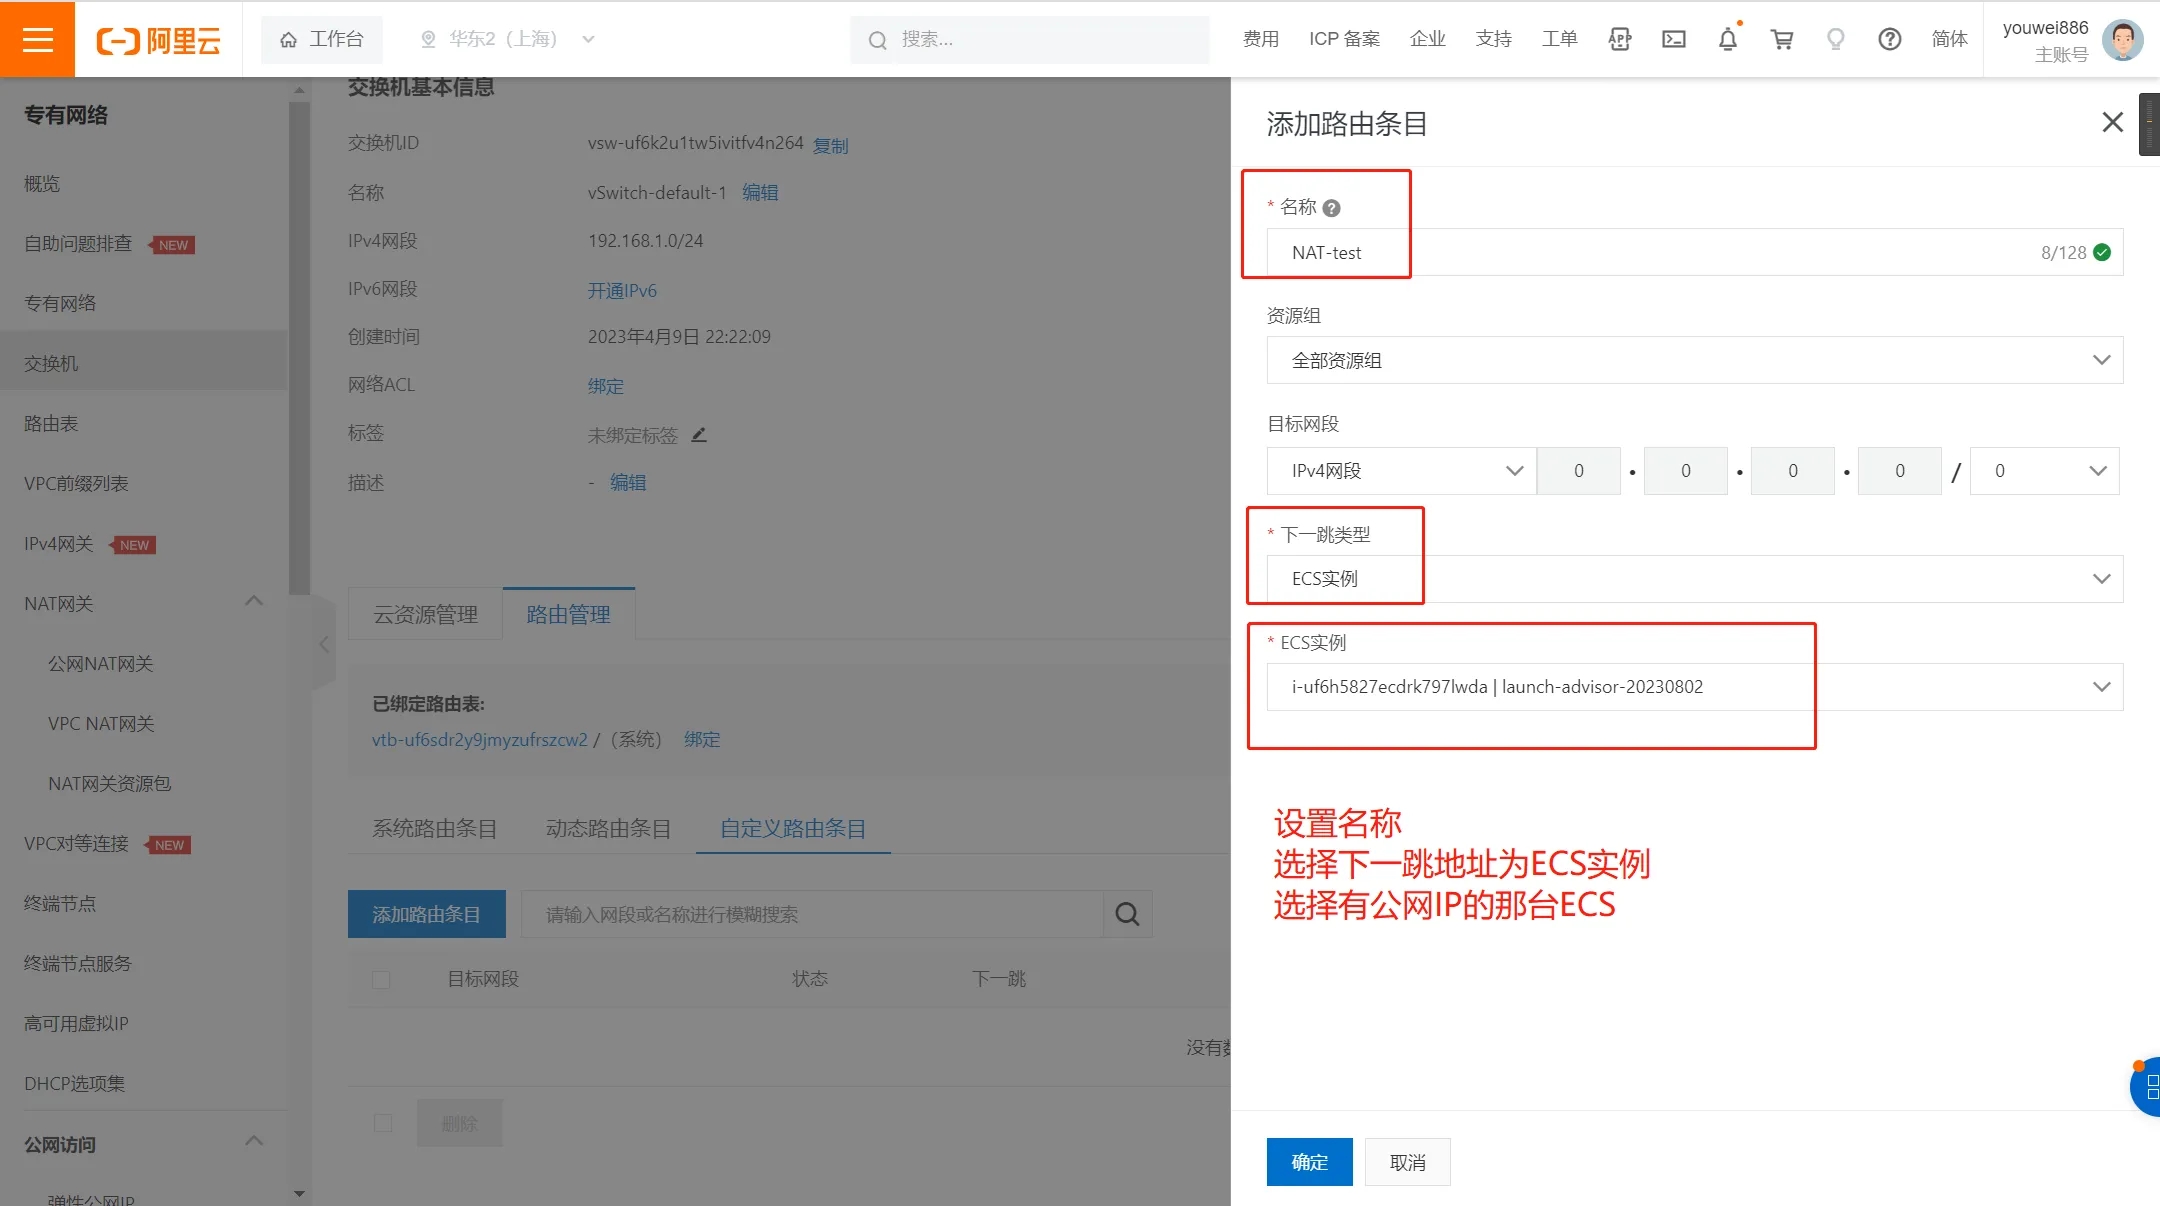Viewport: 2160px width, 1206px height.
Task: Click the 开通IPv6 link
Action: (x=622, y=290)
